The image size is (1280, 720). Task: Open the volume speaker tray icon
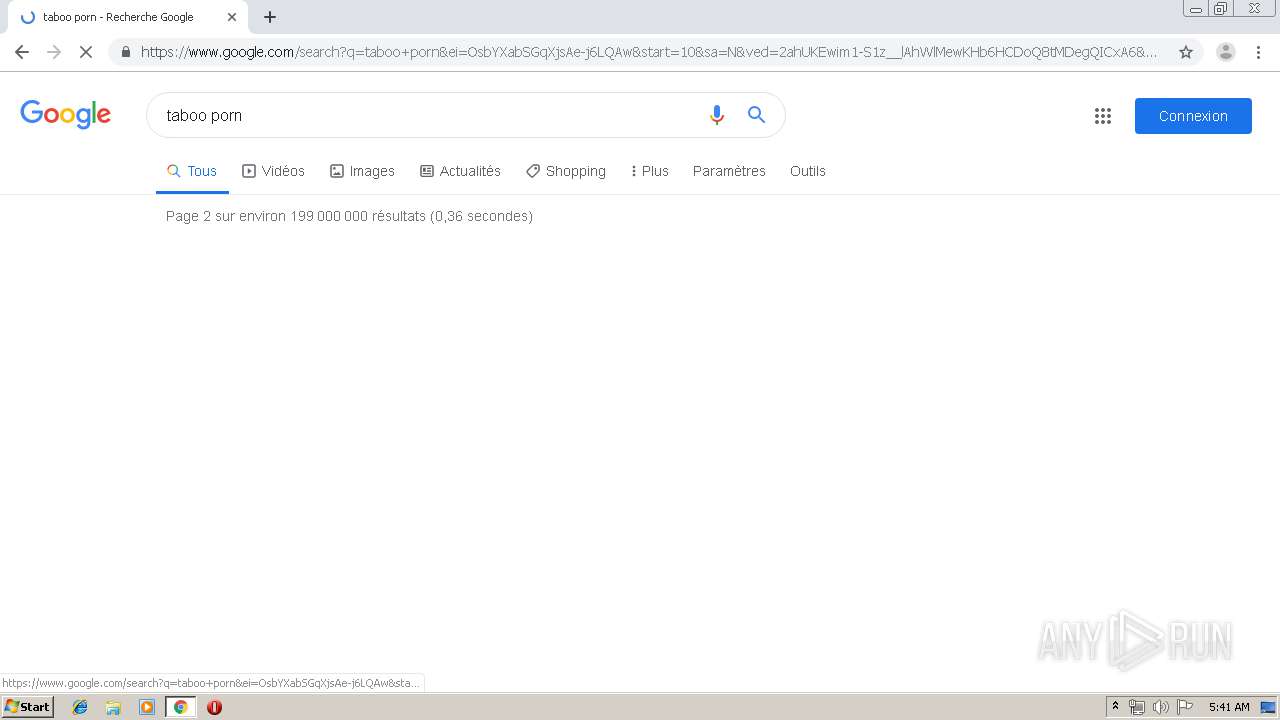pyautogui.click(x=1160, y=707)
